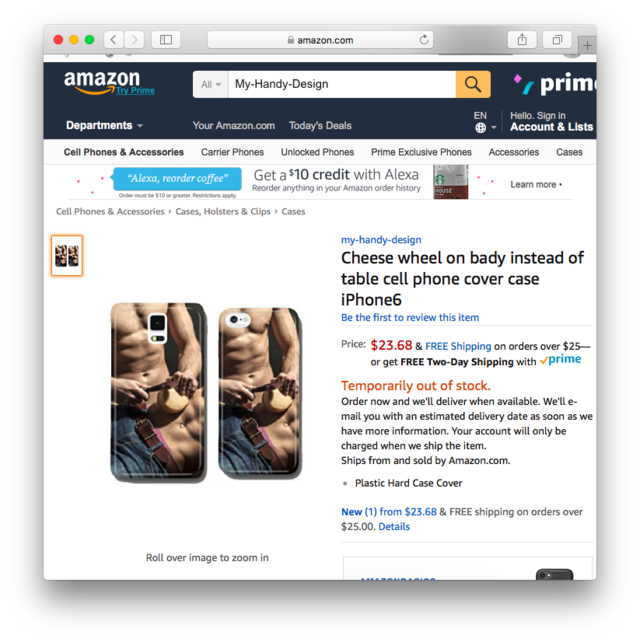Show the Safari sidebar
The height and width of the screenshot is (642, 640).
[x=166, y=40]
